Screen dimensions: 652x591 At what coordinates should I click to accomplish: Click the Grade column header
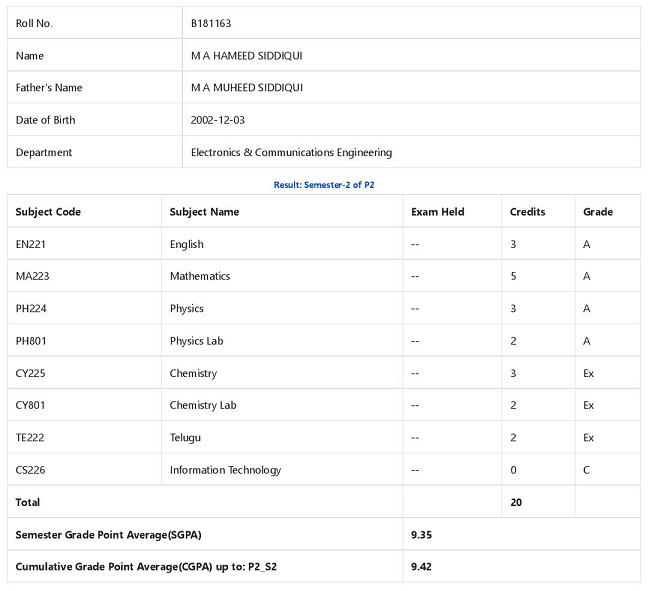coord(597,212)
